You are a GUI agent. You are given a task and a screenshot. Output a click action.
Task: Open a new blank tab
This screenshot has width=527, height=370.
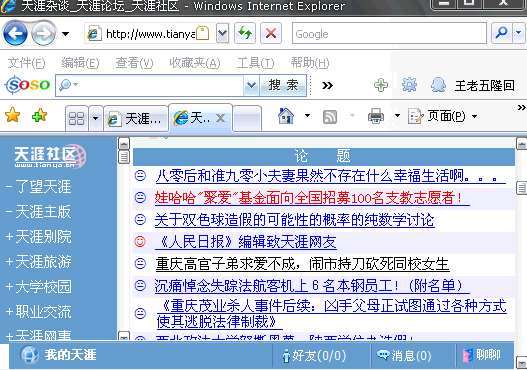(247, 118)
